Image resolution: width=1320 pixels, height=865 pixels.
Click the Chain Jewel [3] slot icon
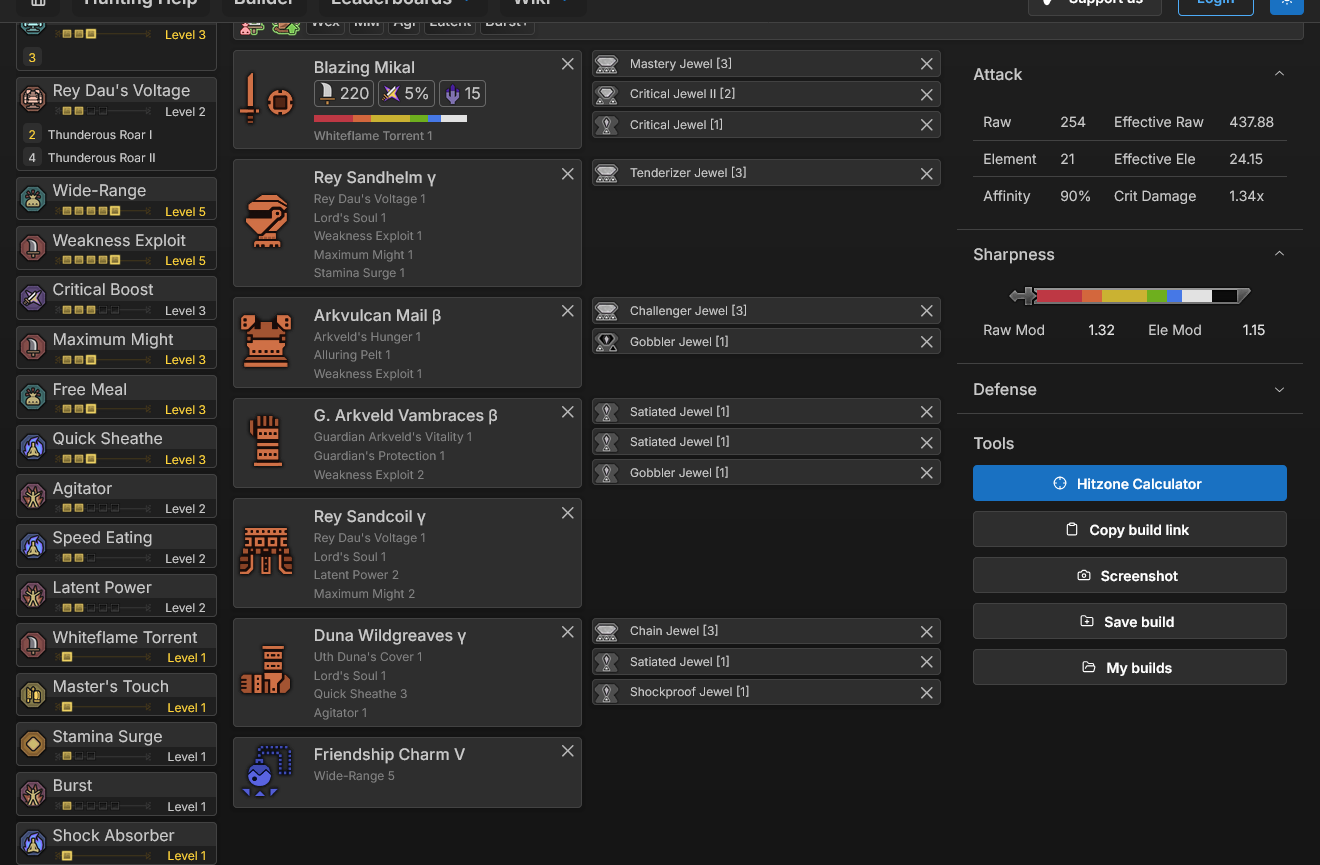pos(606,631)
